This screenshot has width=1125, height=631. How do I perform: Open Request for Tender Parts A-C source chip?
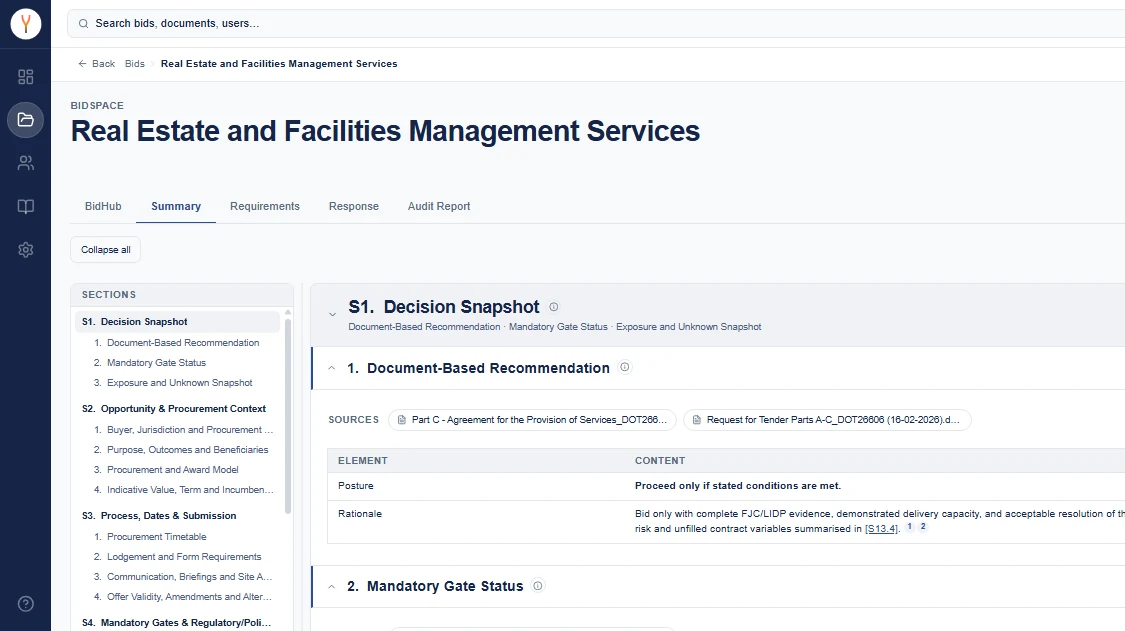827,420
